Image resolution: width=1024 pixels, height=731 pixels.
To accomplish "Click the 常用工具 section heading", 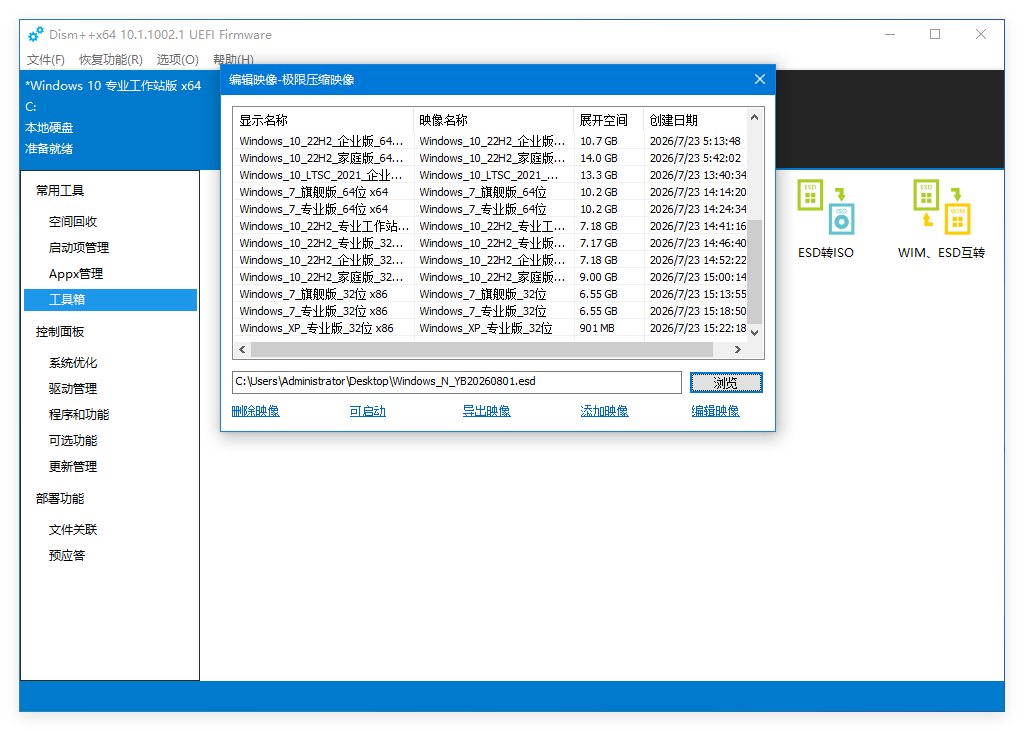I will (x=59, y=191).
